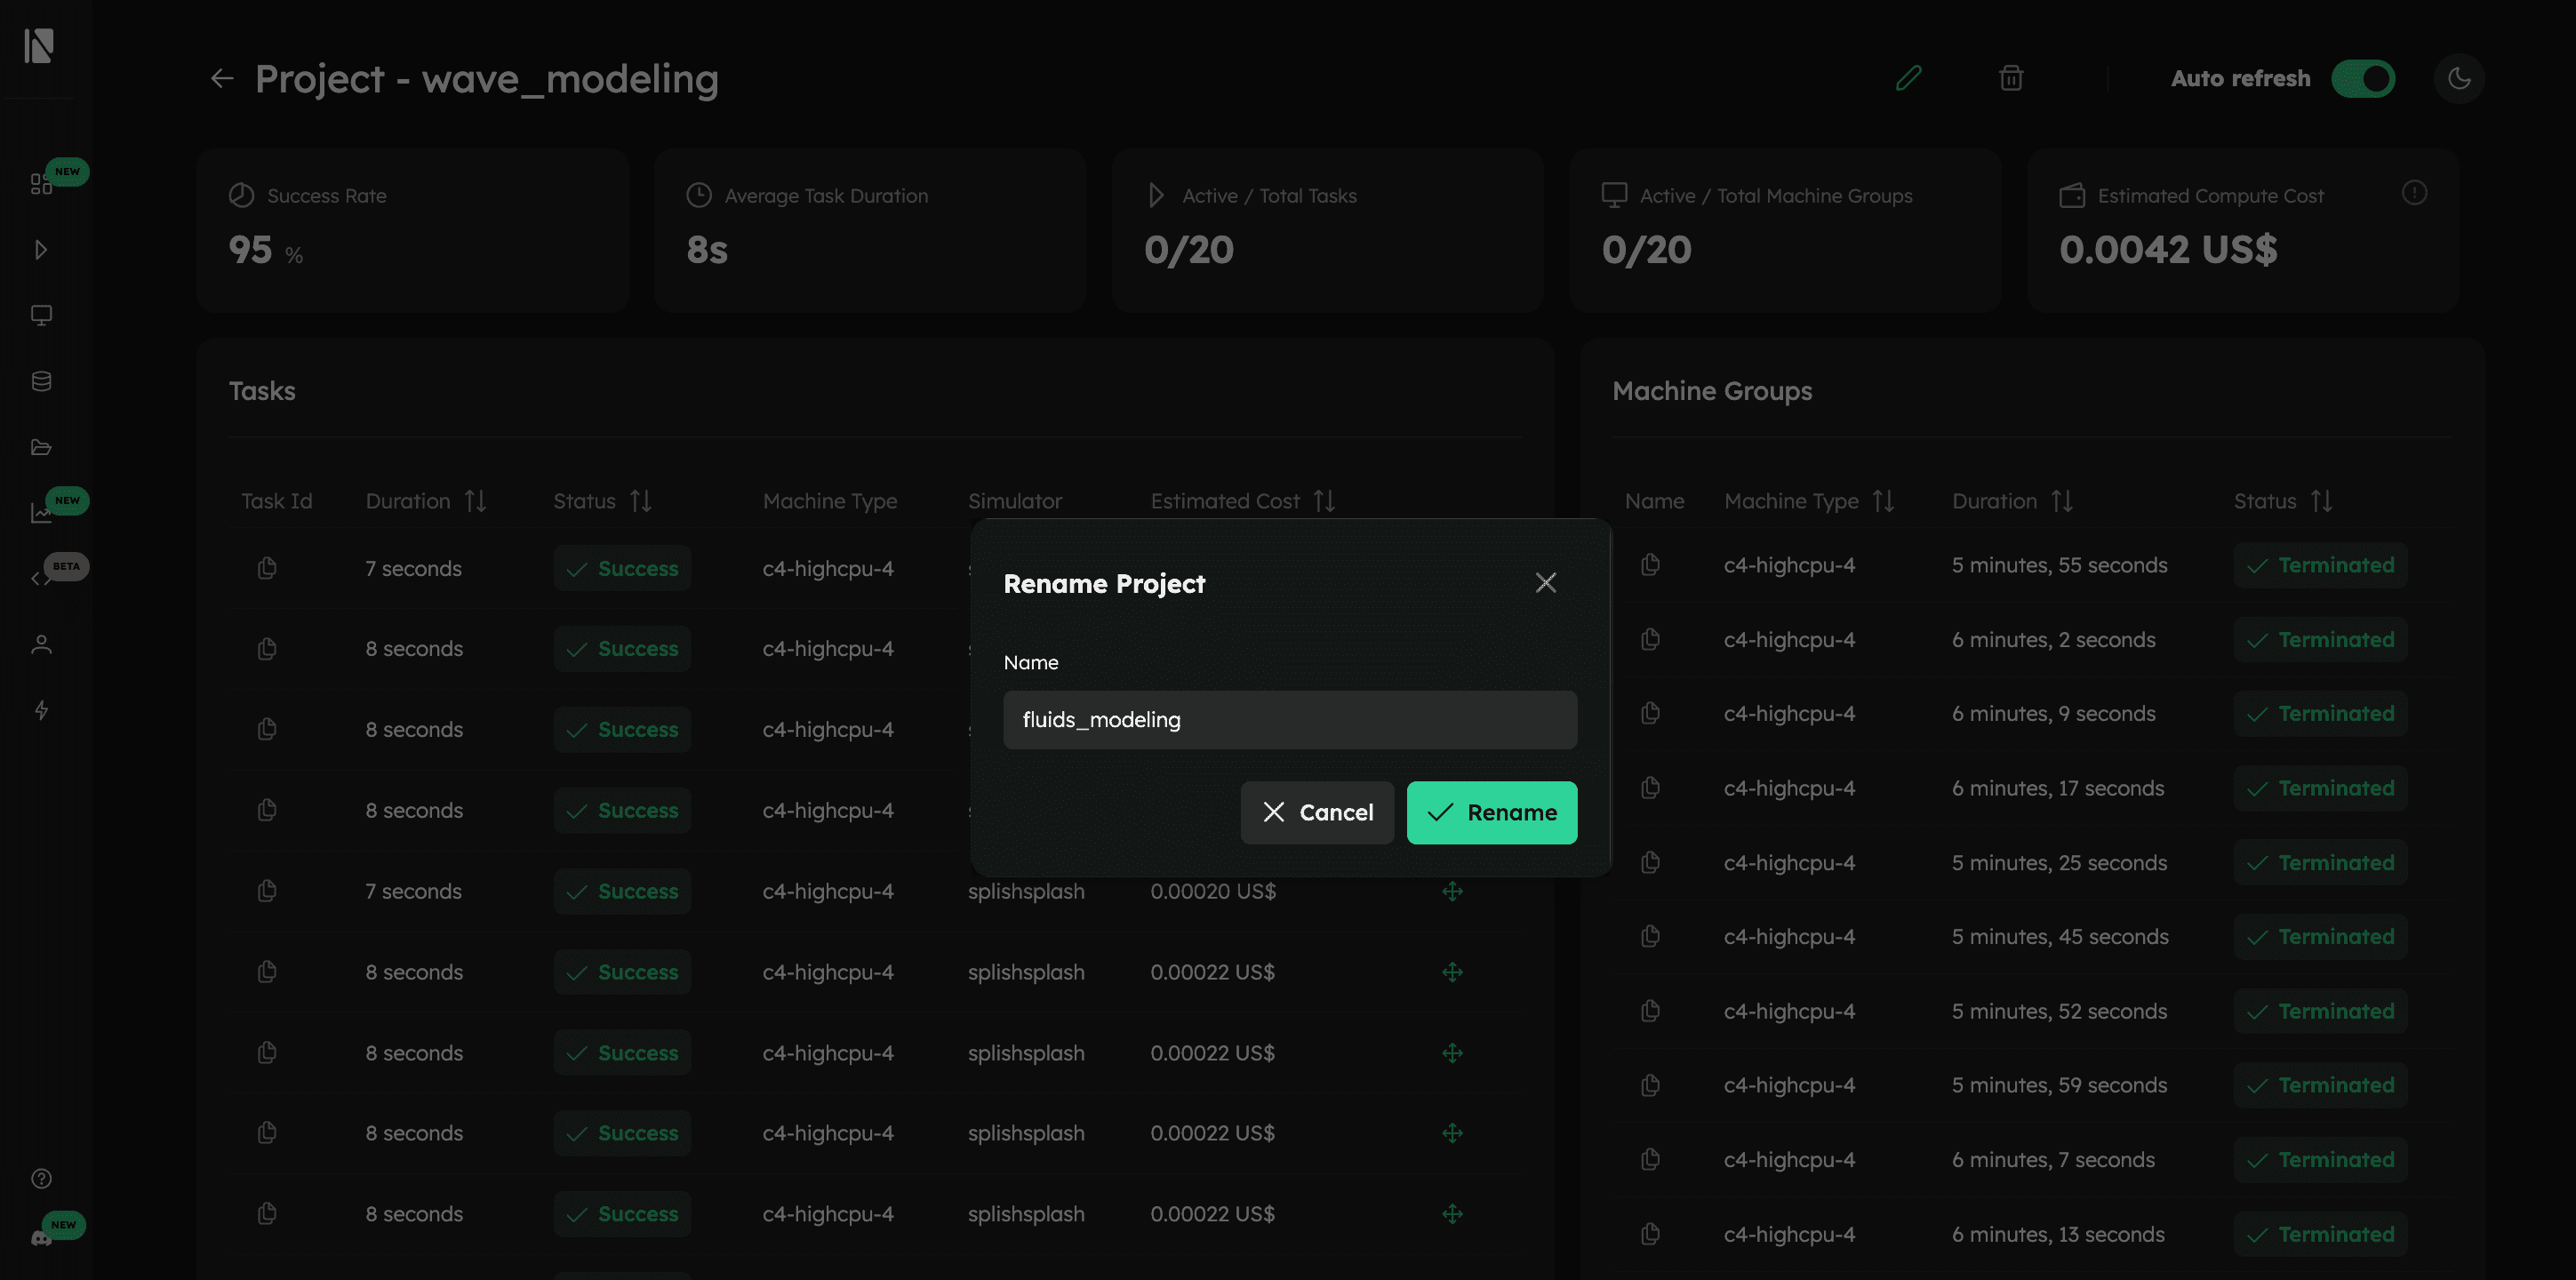The image size is (2576, 1280).
Task: Confirm with the Rename button
Action: [x=1491, y=812]
